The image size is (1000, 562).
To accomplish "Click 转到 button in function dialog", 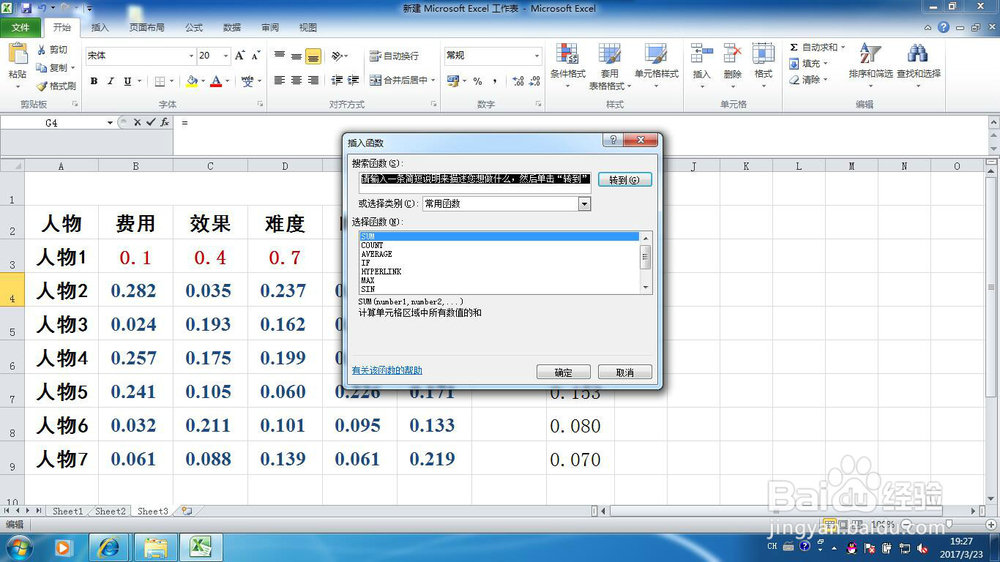I will pyautogui.click(x=624, y=180).
